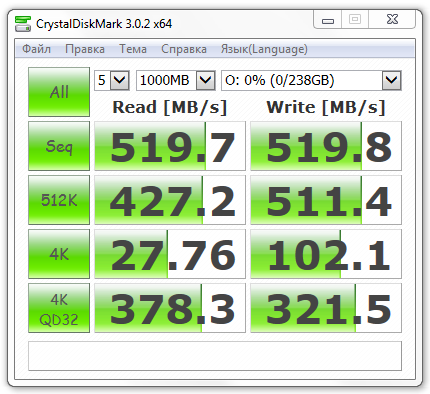The height and width of the screenshot is (394, 430).
Task: Click the 4K write result 102.1
Action: [326, 254]
